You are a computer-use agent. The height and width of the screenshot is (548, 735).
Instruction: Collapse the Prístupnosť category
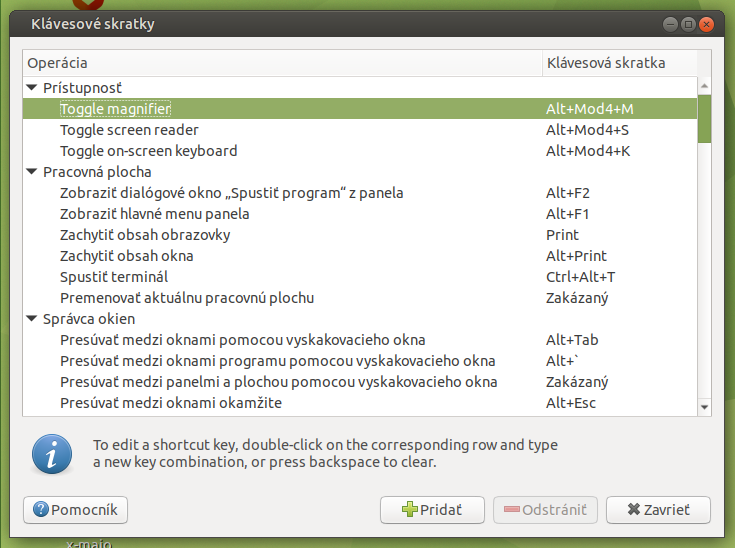click(x=32, y=88)
